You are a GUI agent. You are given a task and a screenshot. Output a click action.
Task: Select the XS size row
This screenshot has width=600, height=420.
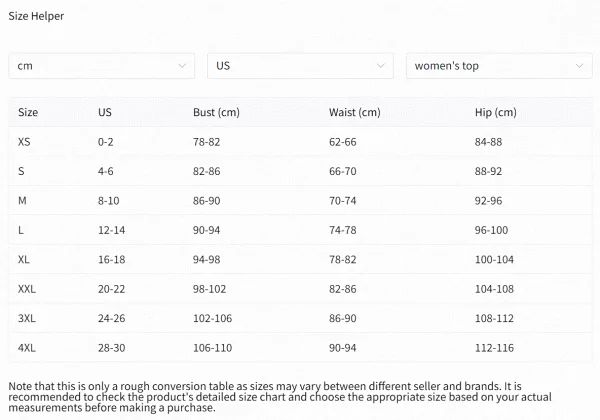coord(300,142)
